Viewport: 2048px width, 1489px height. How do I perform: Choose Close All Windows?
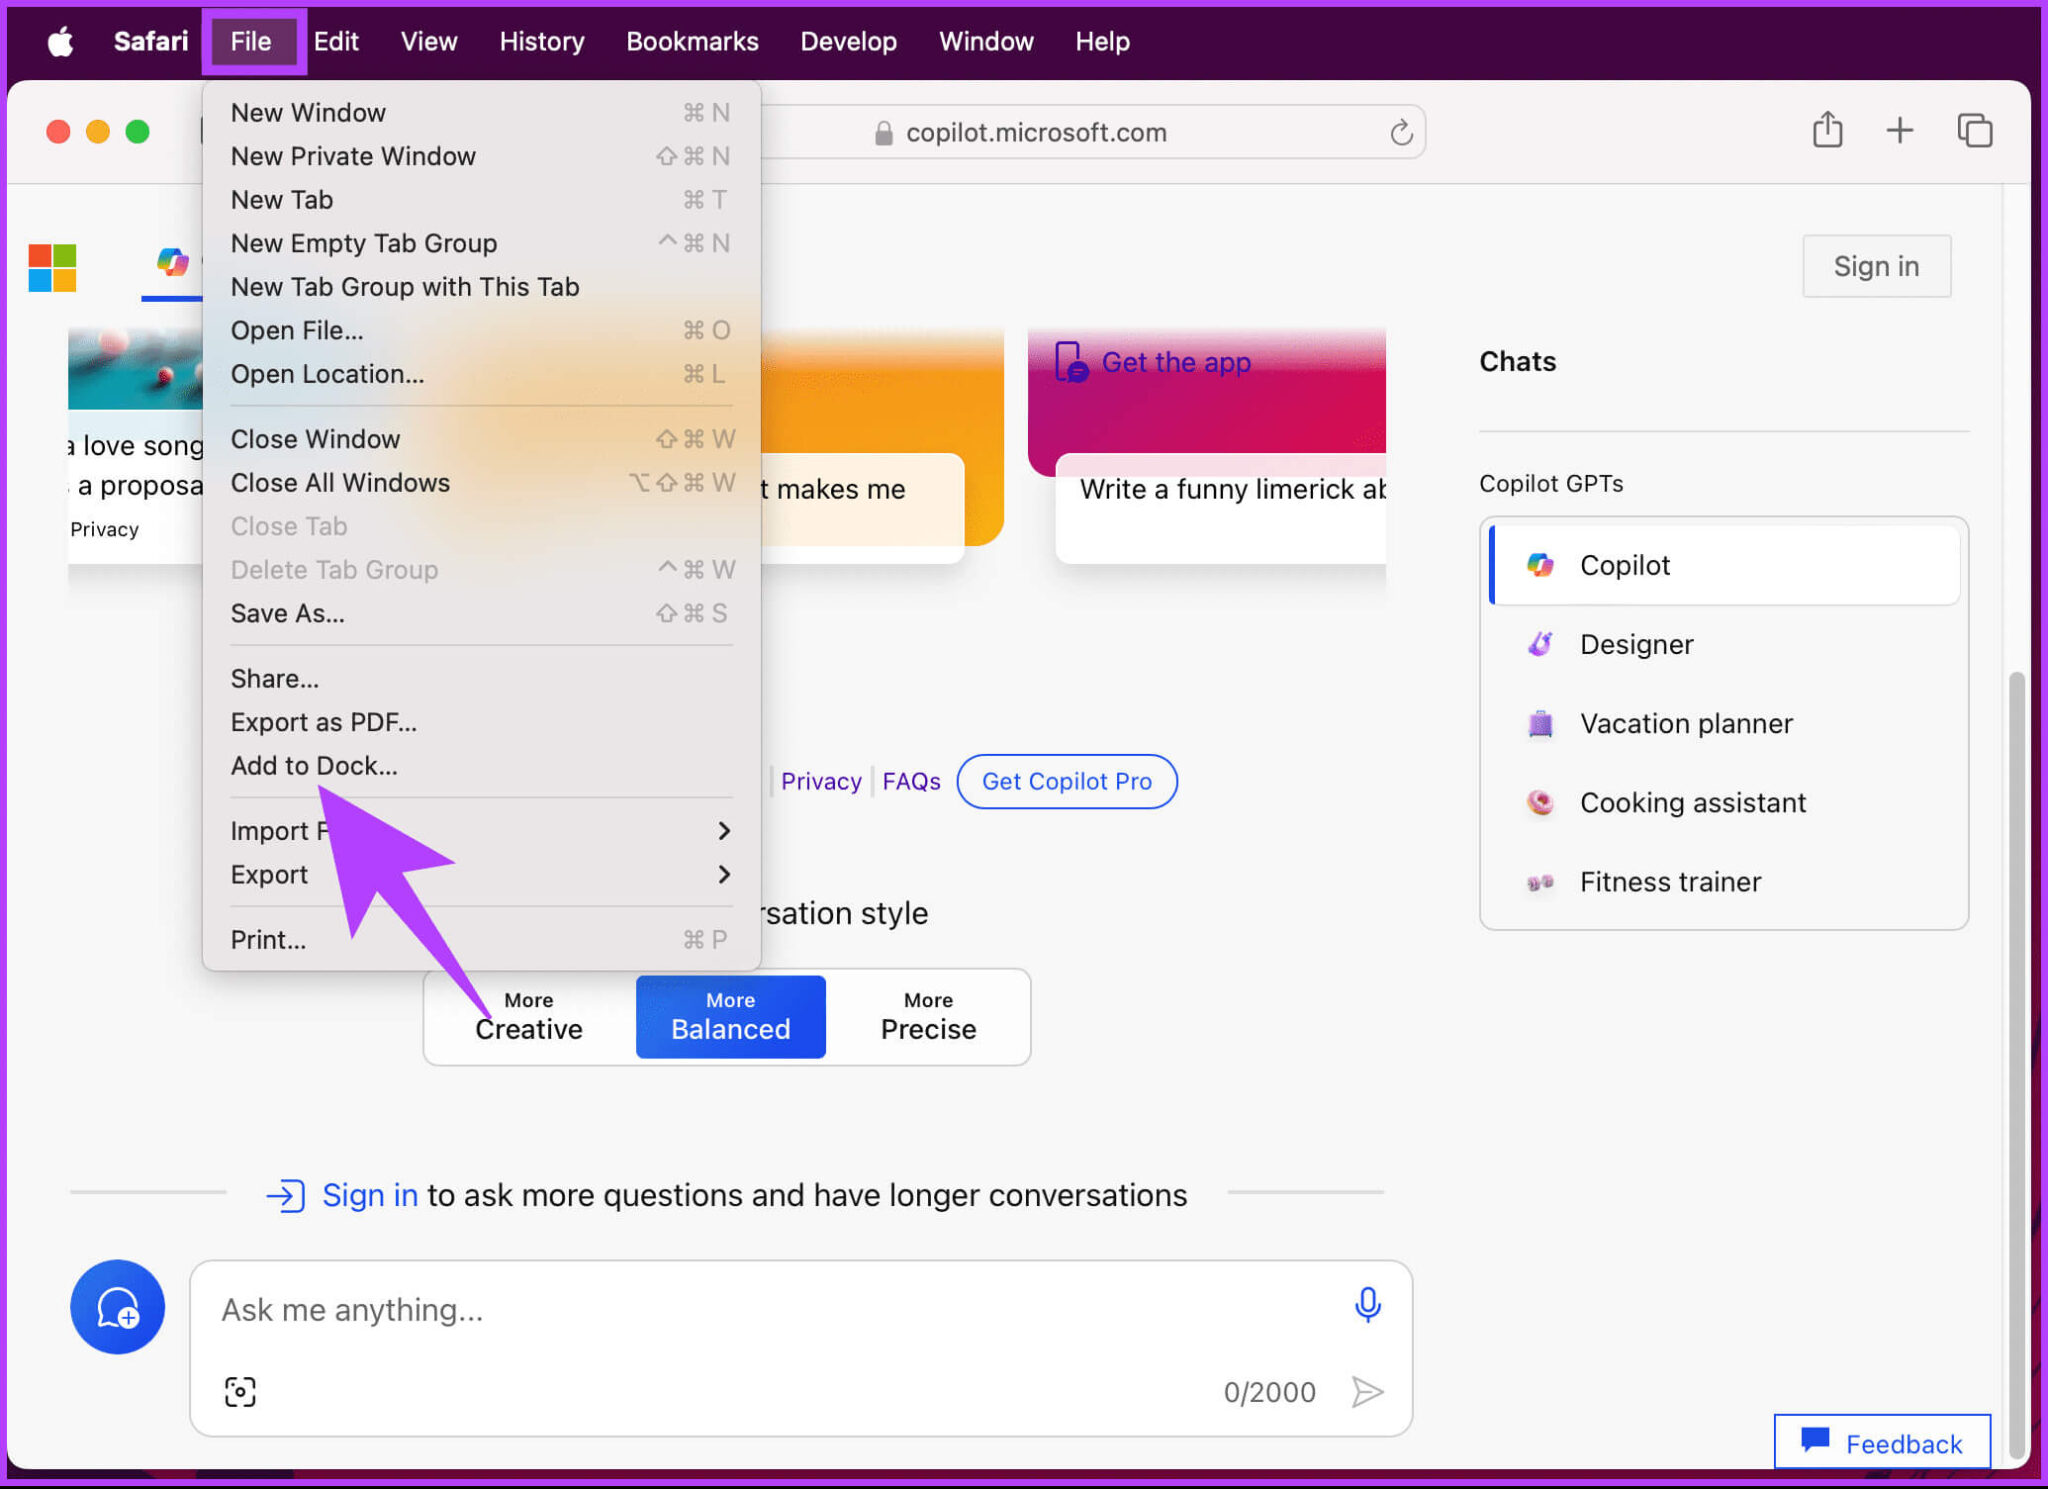point(481,483)
